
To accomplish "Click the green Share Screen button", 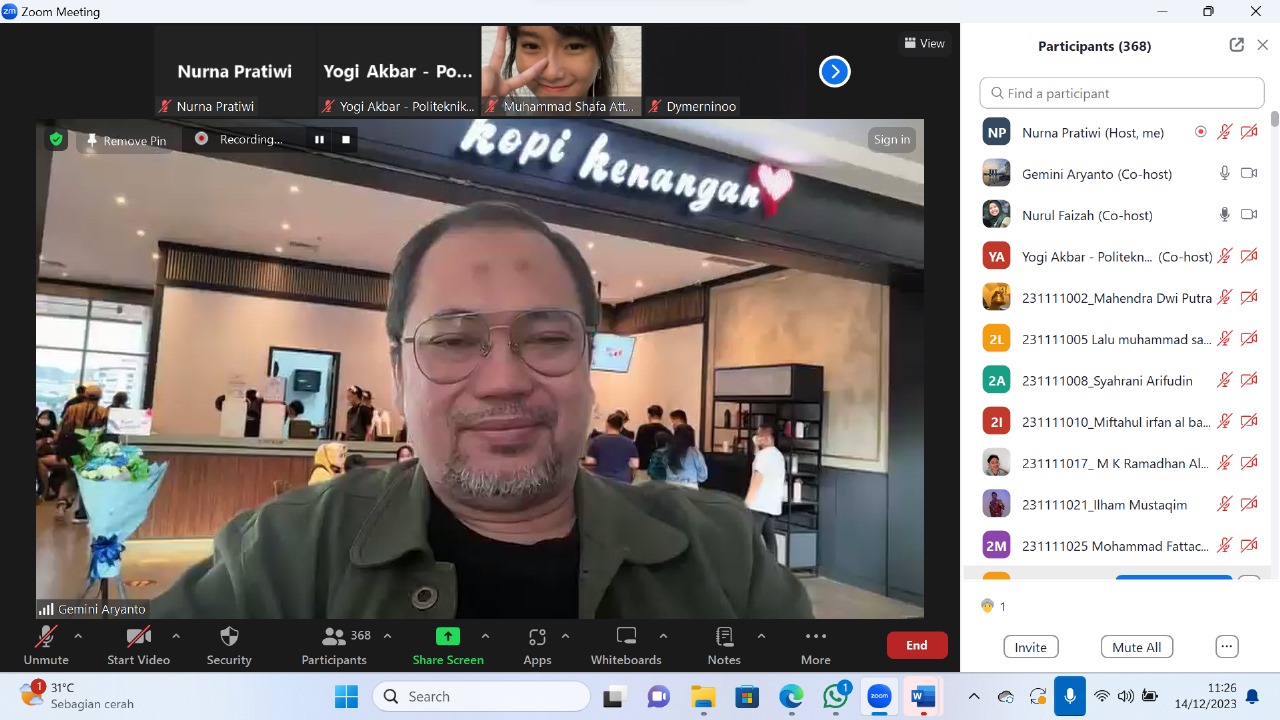I will [x=448, y=646].
